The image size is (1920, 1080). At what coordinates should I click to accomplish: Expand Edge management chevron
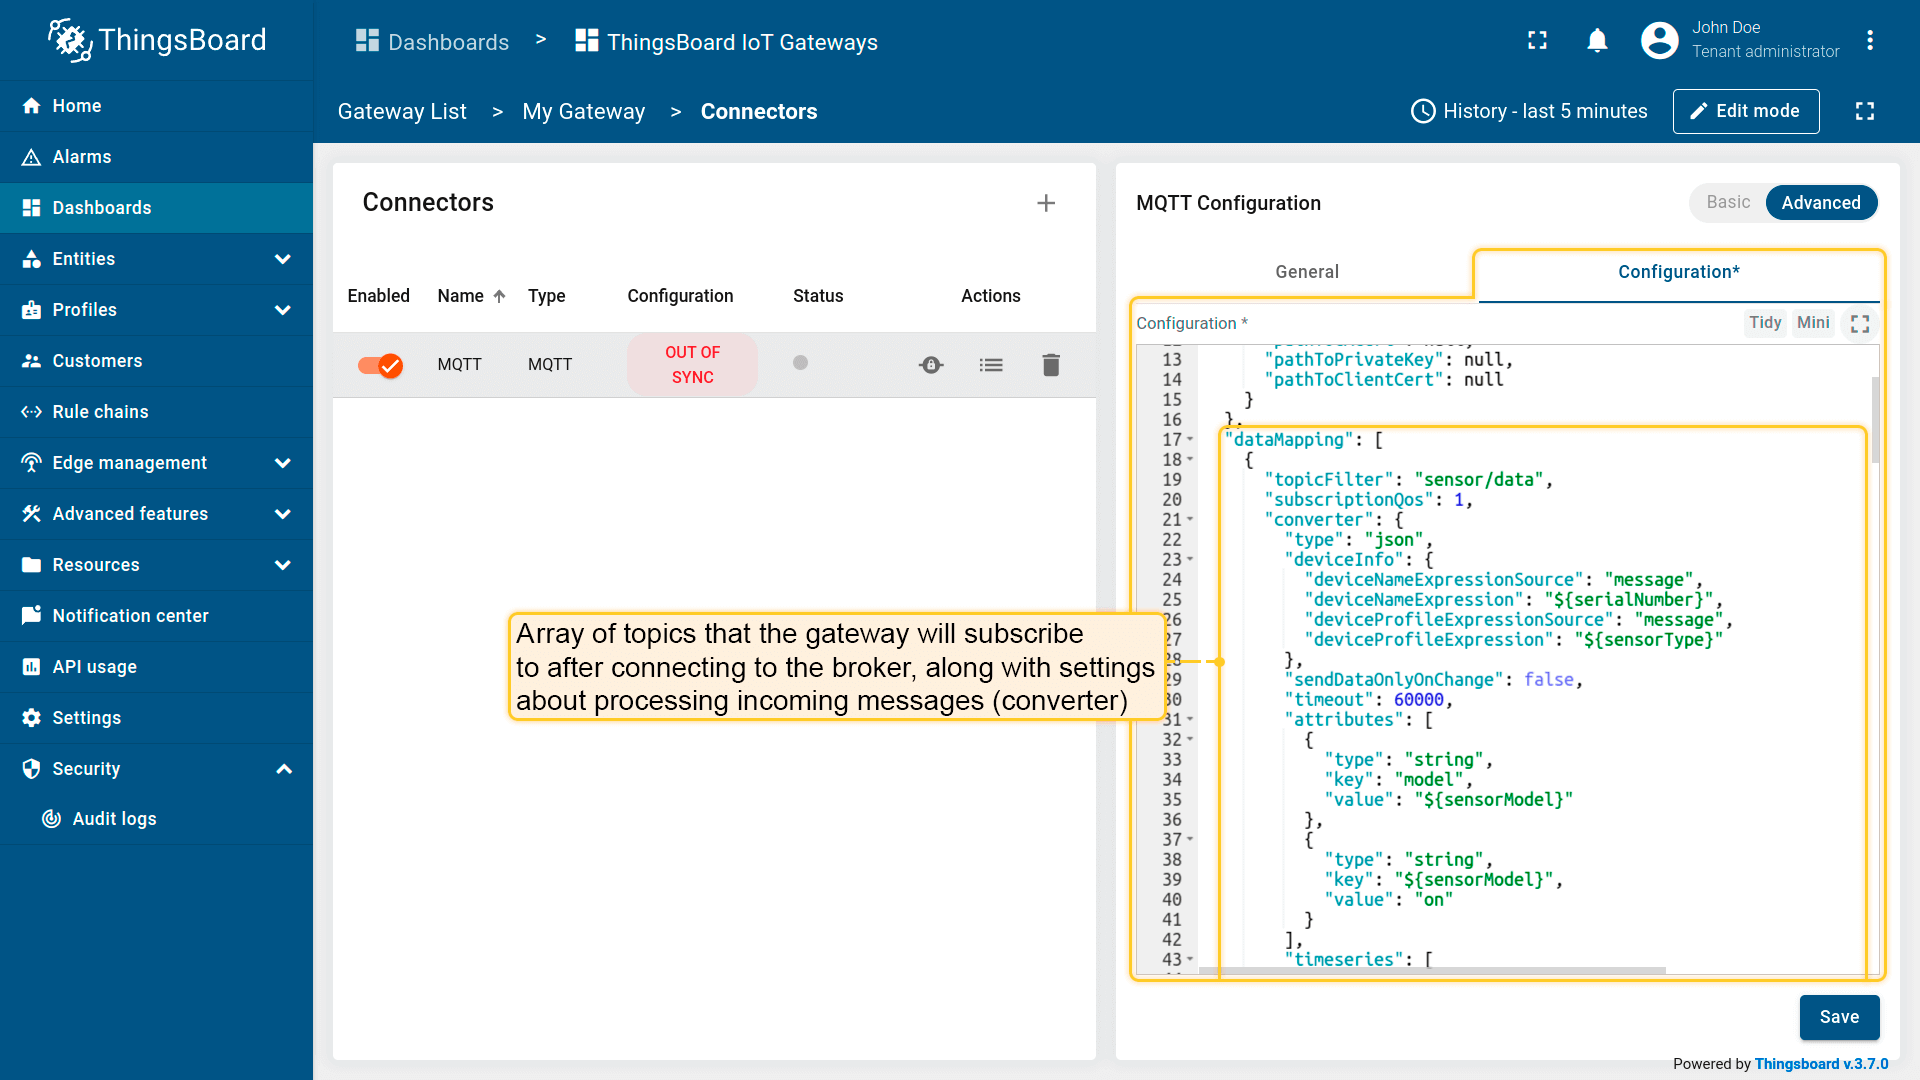283,463
